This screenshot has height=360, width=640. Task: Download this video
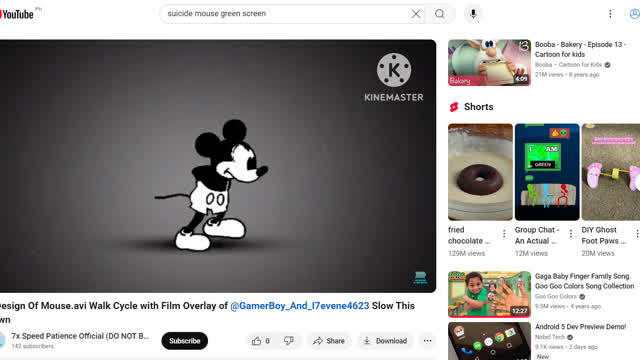(x=385, y=341)
